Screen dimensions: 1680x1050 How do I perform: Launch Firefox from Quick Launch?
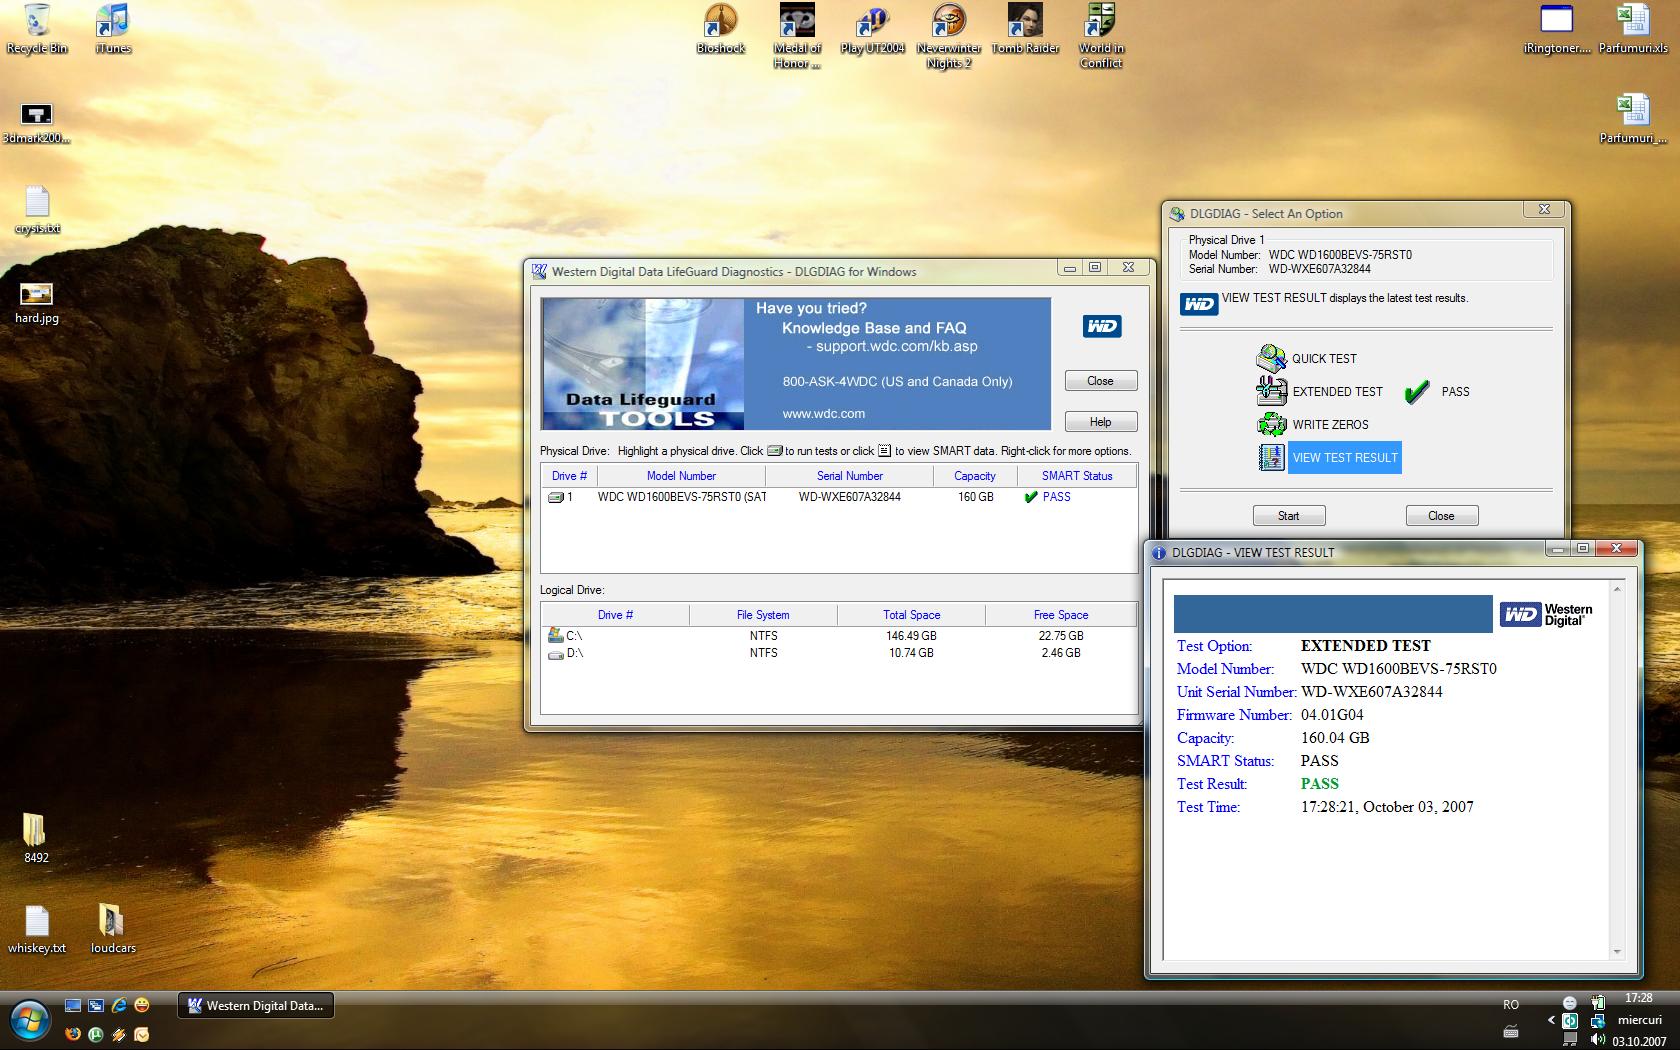pos(72,1034)
